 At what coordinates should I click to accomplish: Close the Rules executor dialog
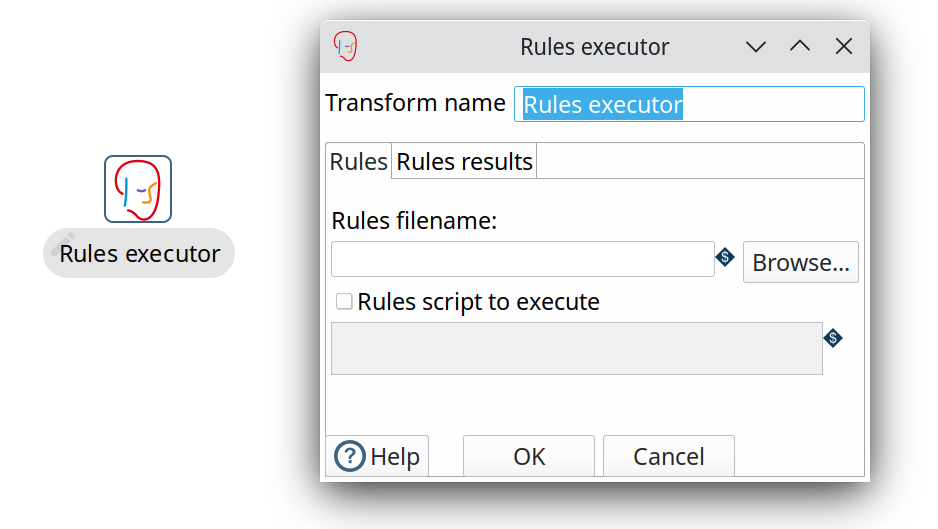pos(844,46)
